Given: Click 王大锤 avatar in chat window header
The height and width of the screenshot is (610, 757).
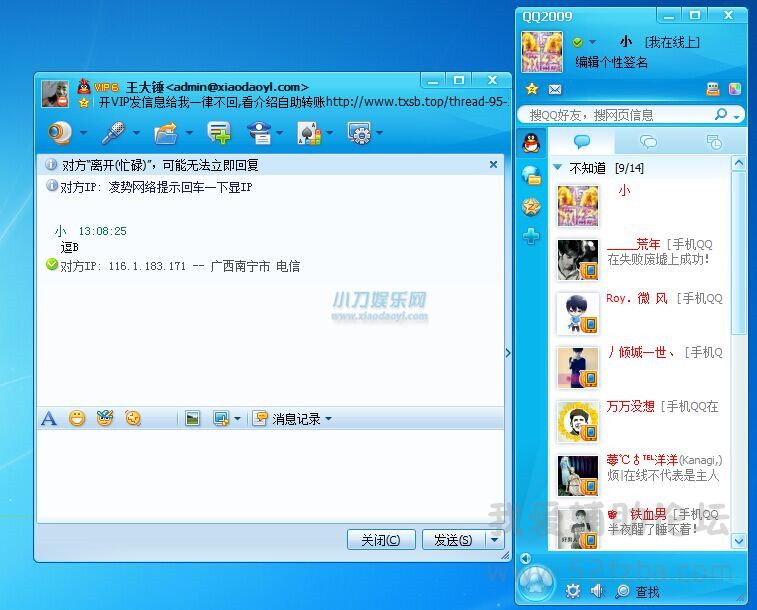Looking at the screenshot, I should (x=55, y=93).
